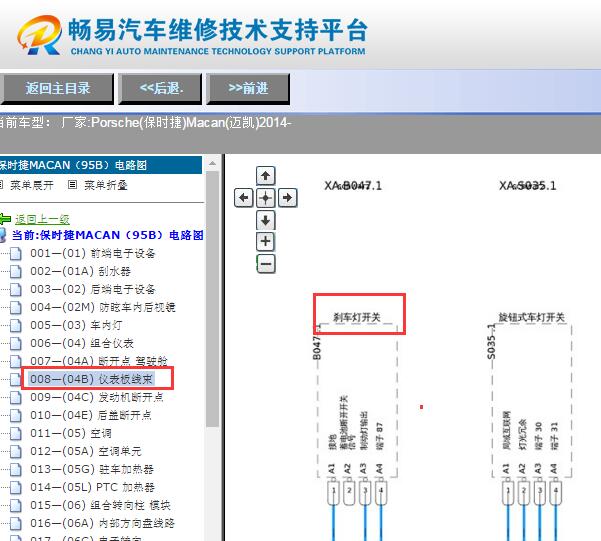Click the XA.B047.1 connector label
601x541 pixels.
(x=353, y=186)
